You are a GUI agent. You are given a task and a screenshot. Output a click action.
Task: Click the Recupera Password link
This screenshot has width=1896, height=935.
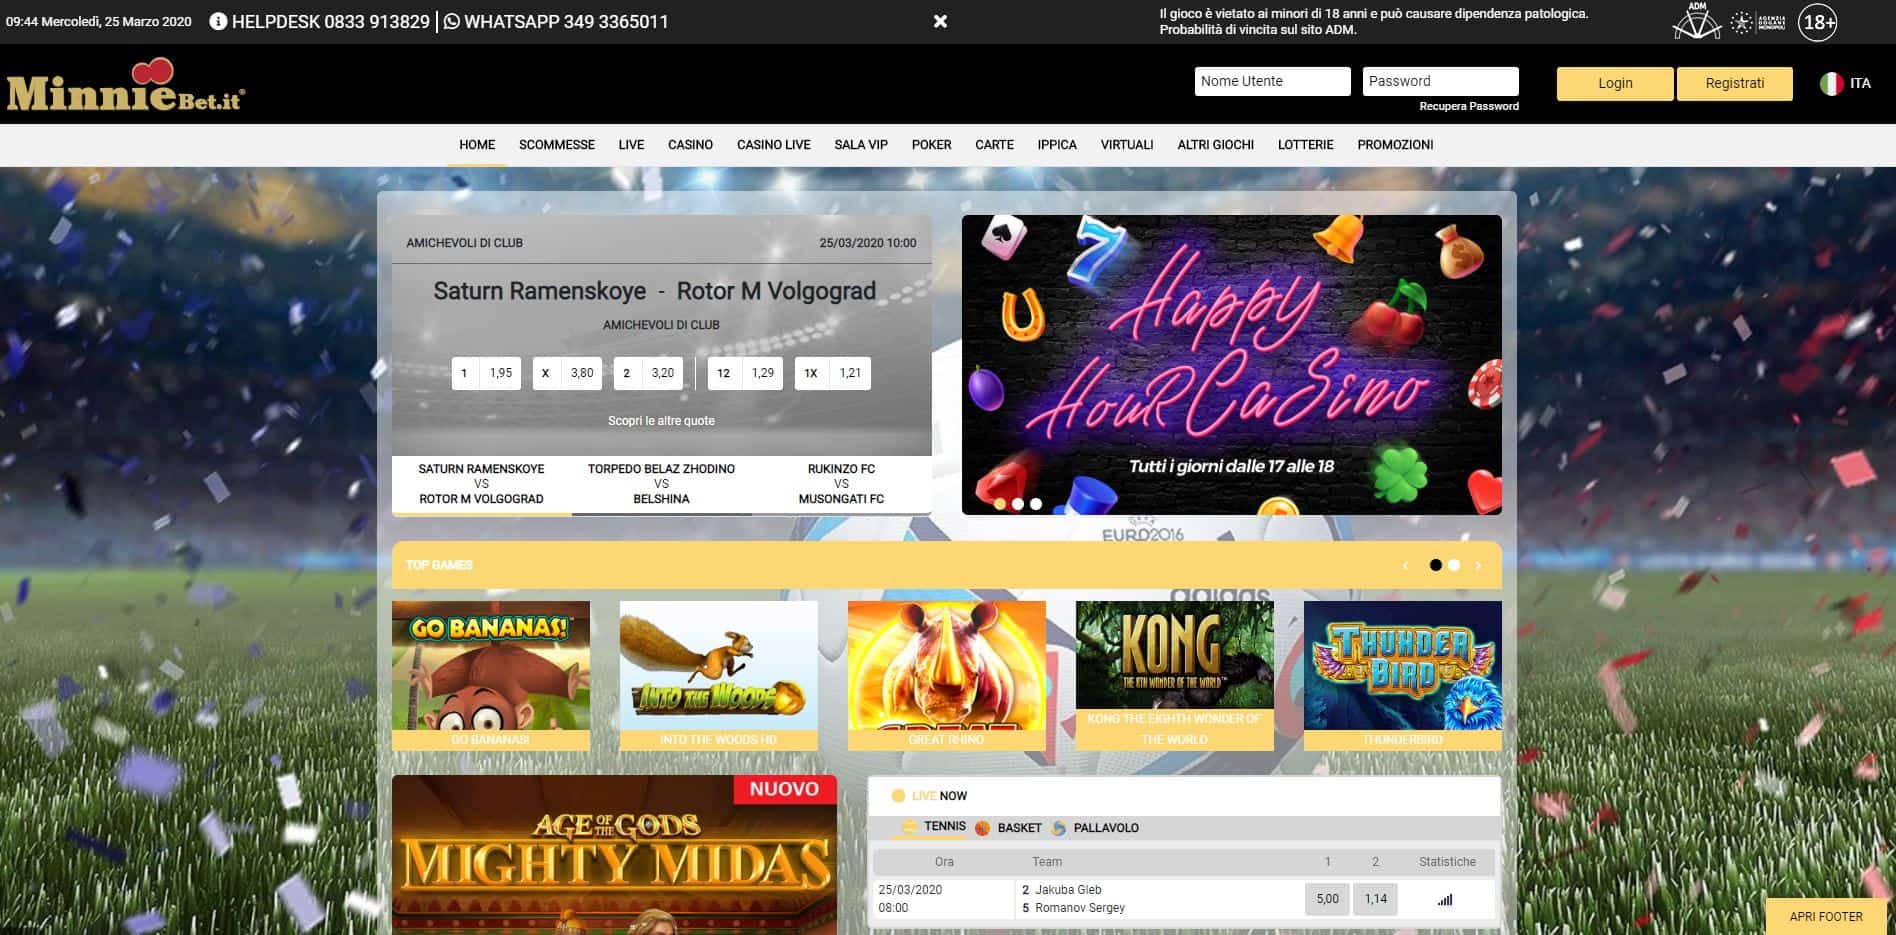(1468, 106)
